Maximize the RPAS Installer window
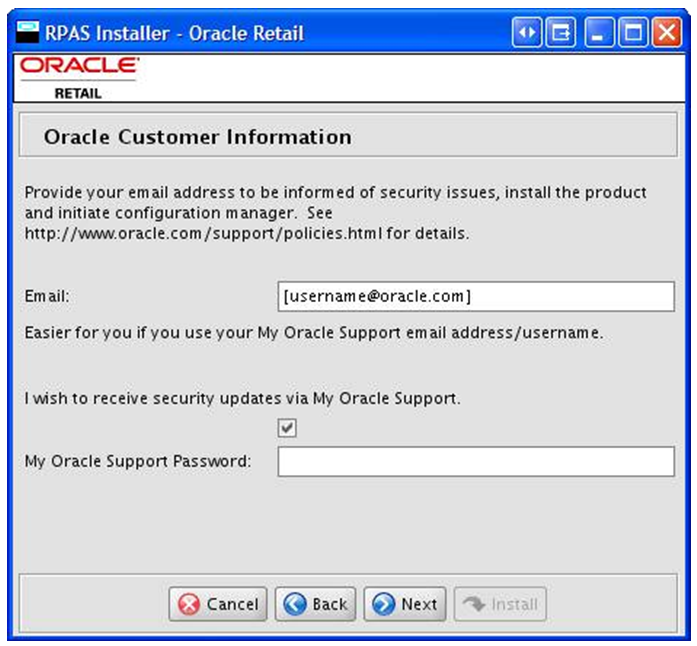 (x=633, y=32)
